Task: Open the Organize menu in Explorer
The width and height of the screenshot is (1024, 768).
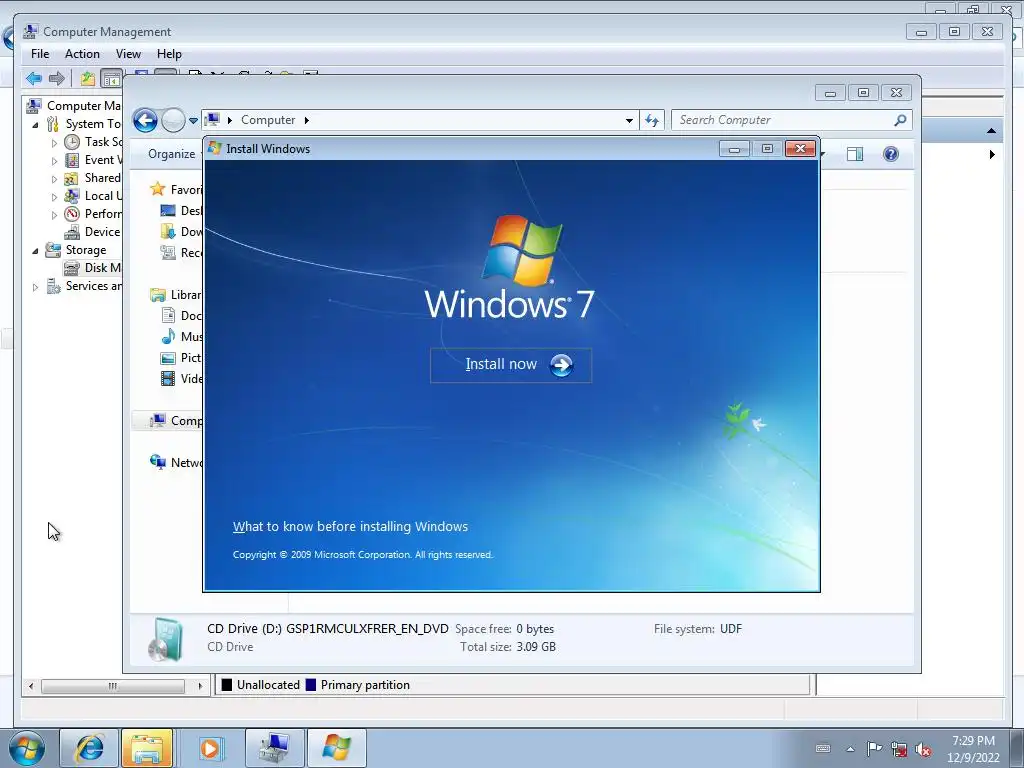Action: click(172, 154)
